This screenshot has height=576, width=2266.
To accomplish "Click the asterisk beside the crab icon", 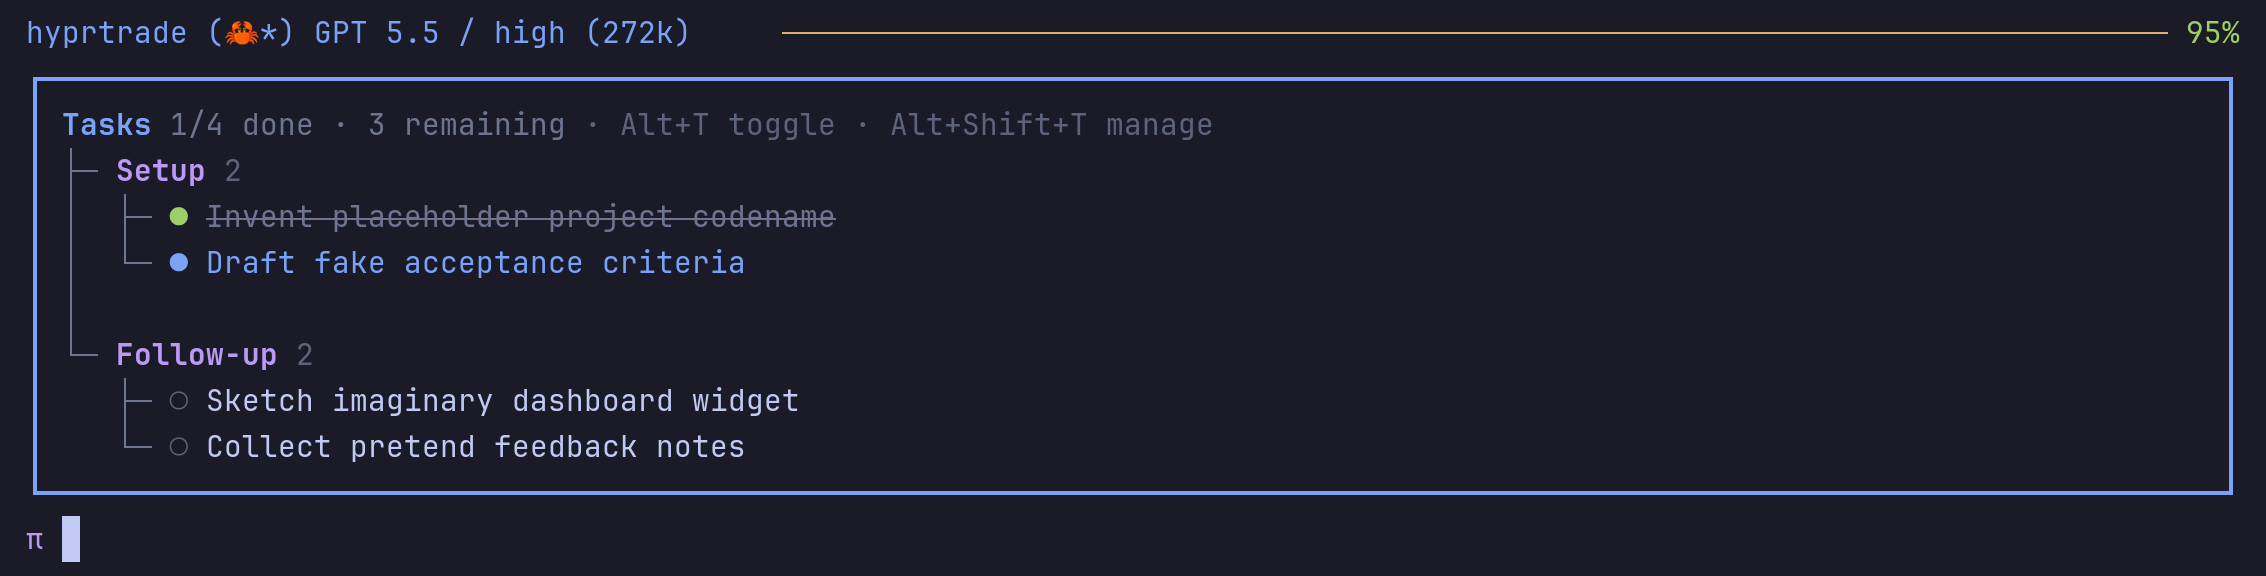I will pyautogui.click(x=268, y=33).
